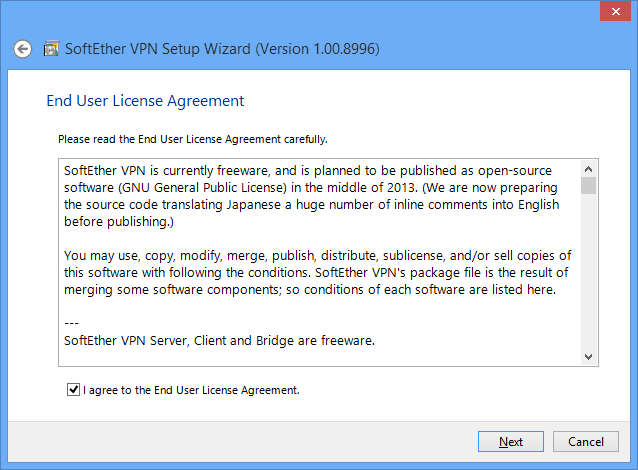Proceed by clicking the Next button

[511, 442]
